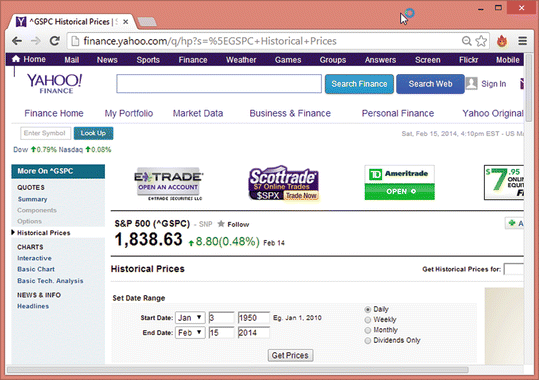Click the Search Finance button
Screen dimensions: 539x380
359,84
